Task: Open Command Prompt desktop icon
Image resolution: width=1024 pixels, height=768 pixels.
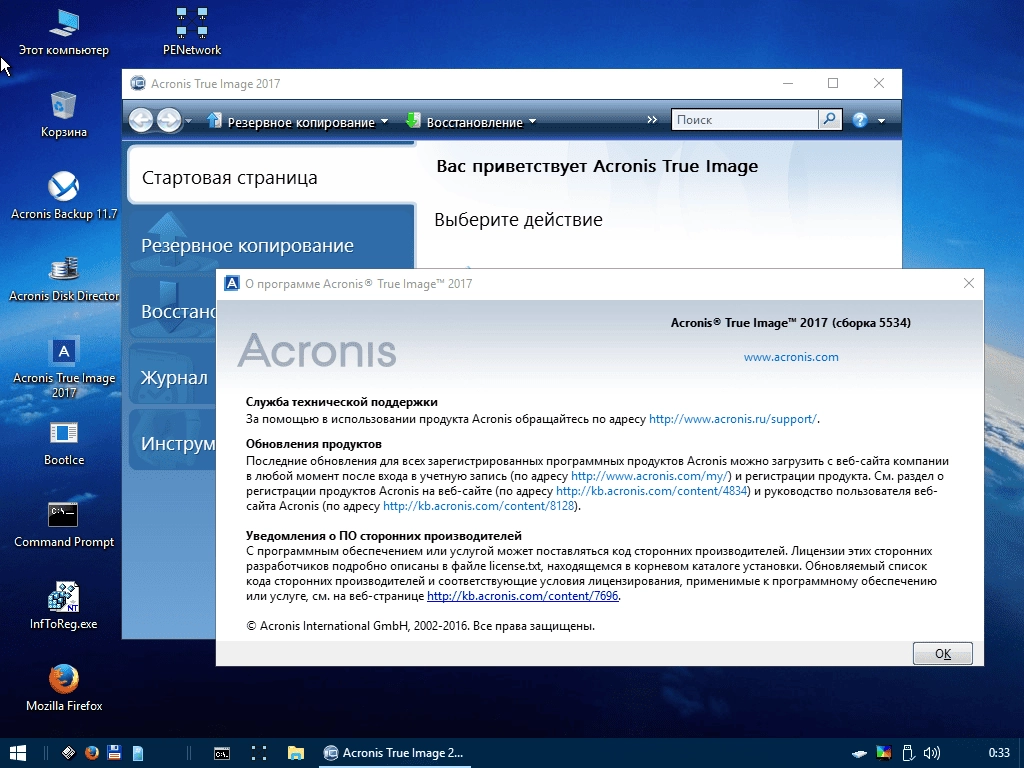Action: [x=63, y=525]
